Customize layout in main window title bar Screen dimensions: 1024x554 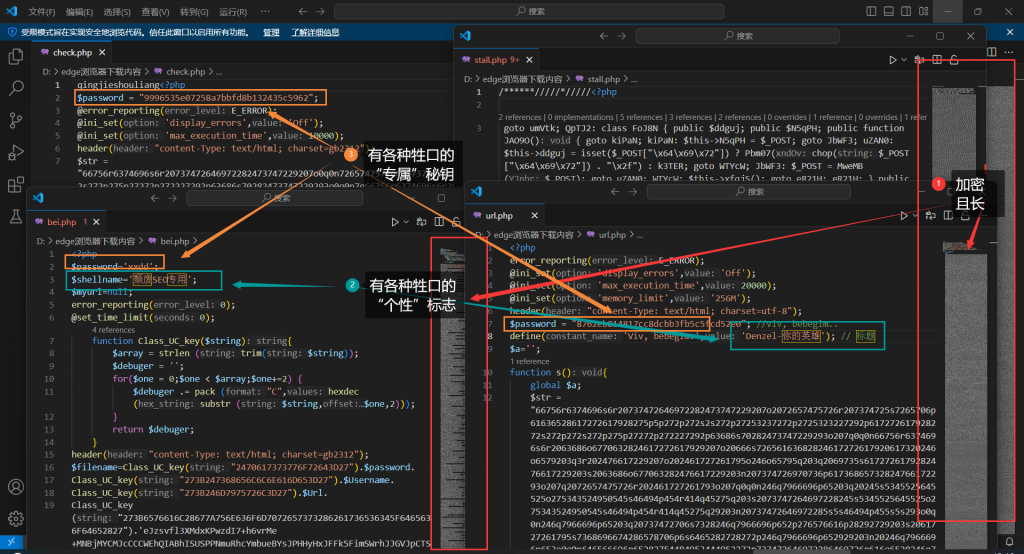tap(923, 11)
